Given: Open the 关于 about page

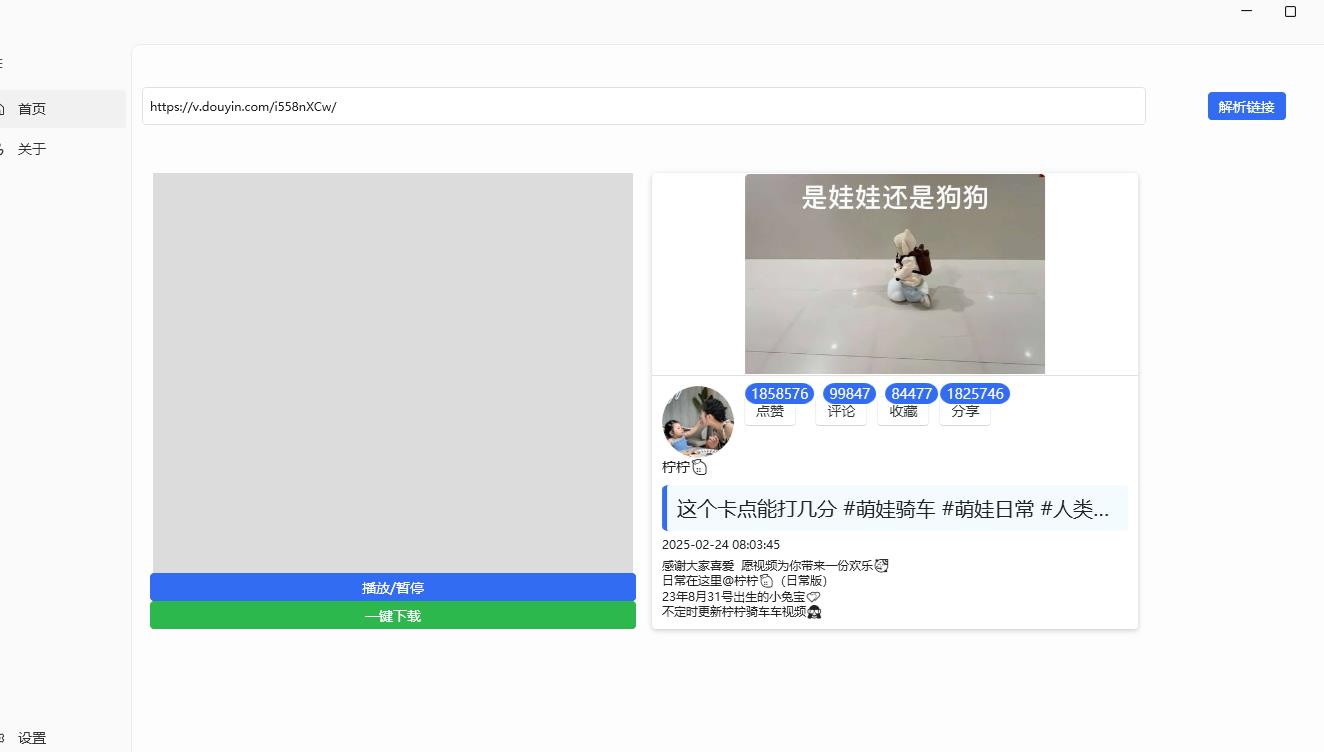Looking at the screenshot, I should 31,149.
